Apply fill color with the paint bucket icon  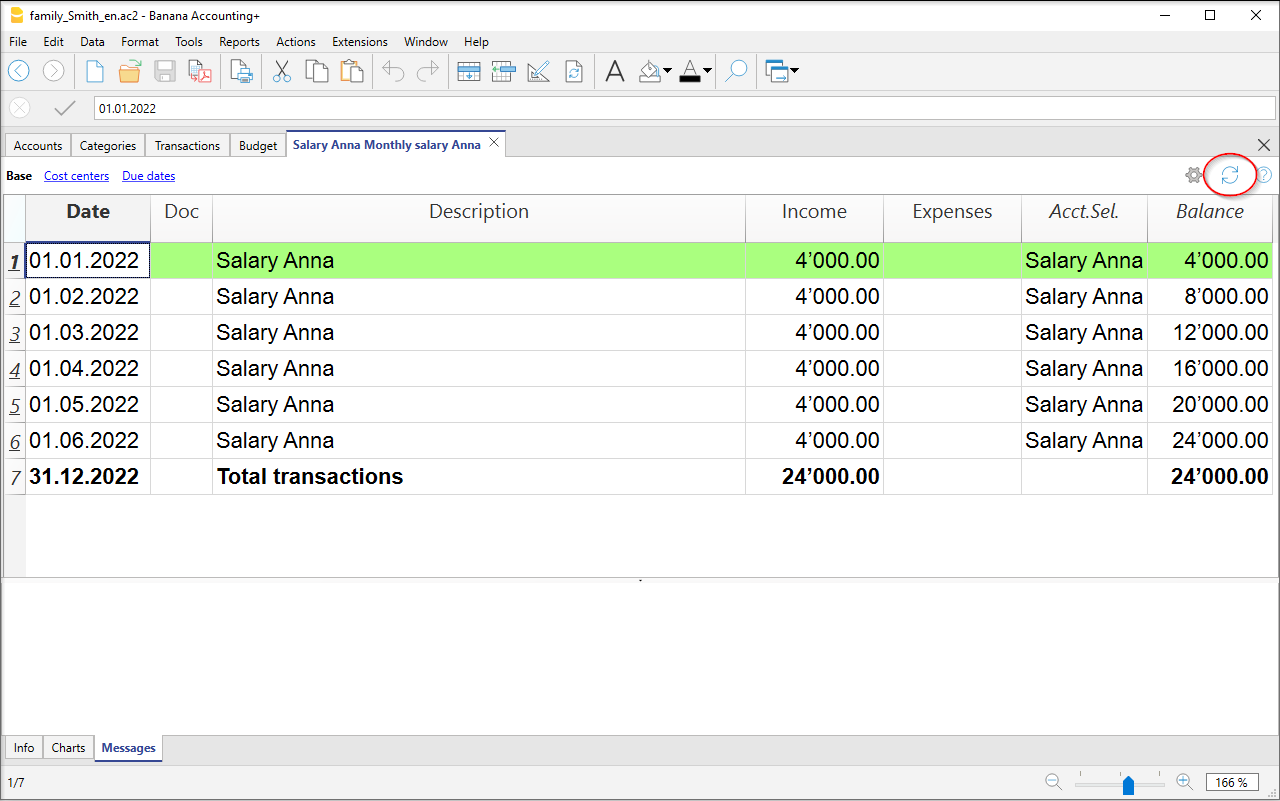(649, 71)
